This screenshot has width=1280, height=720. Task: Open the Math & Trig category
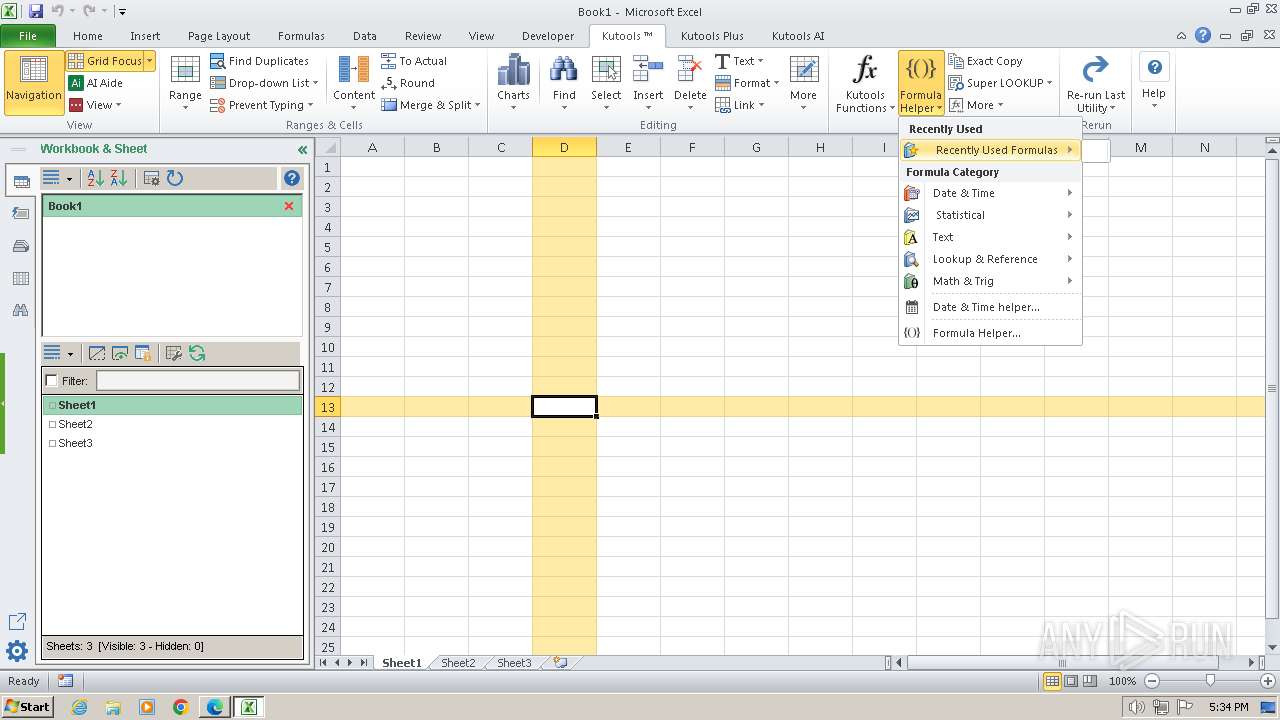[x=990, y=281]
